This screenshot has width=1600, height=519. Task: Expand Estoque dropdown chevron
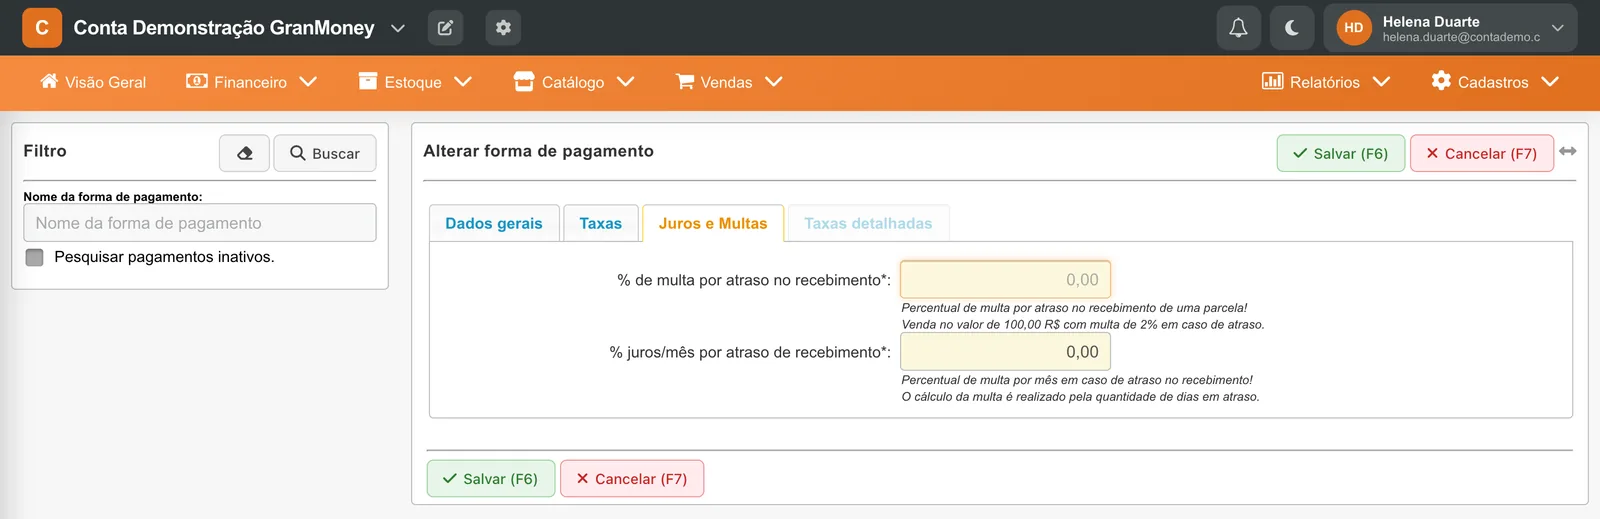tap(463, 82)
